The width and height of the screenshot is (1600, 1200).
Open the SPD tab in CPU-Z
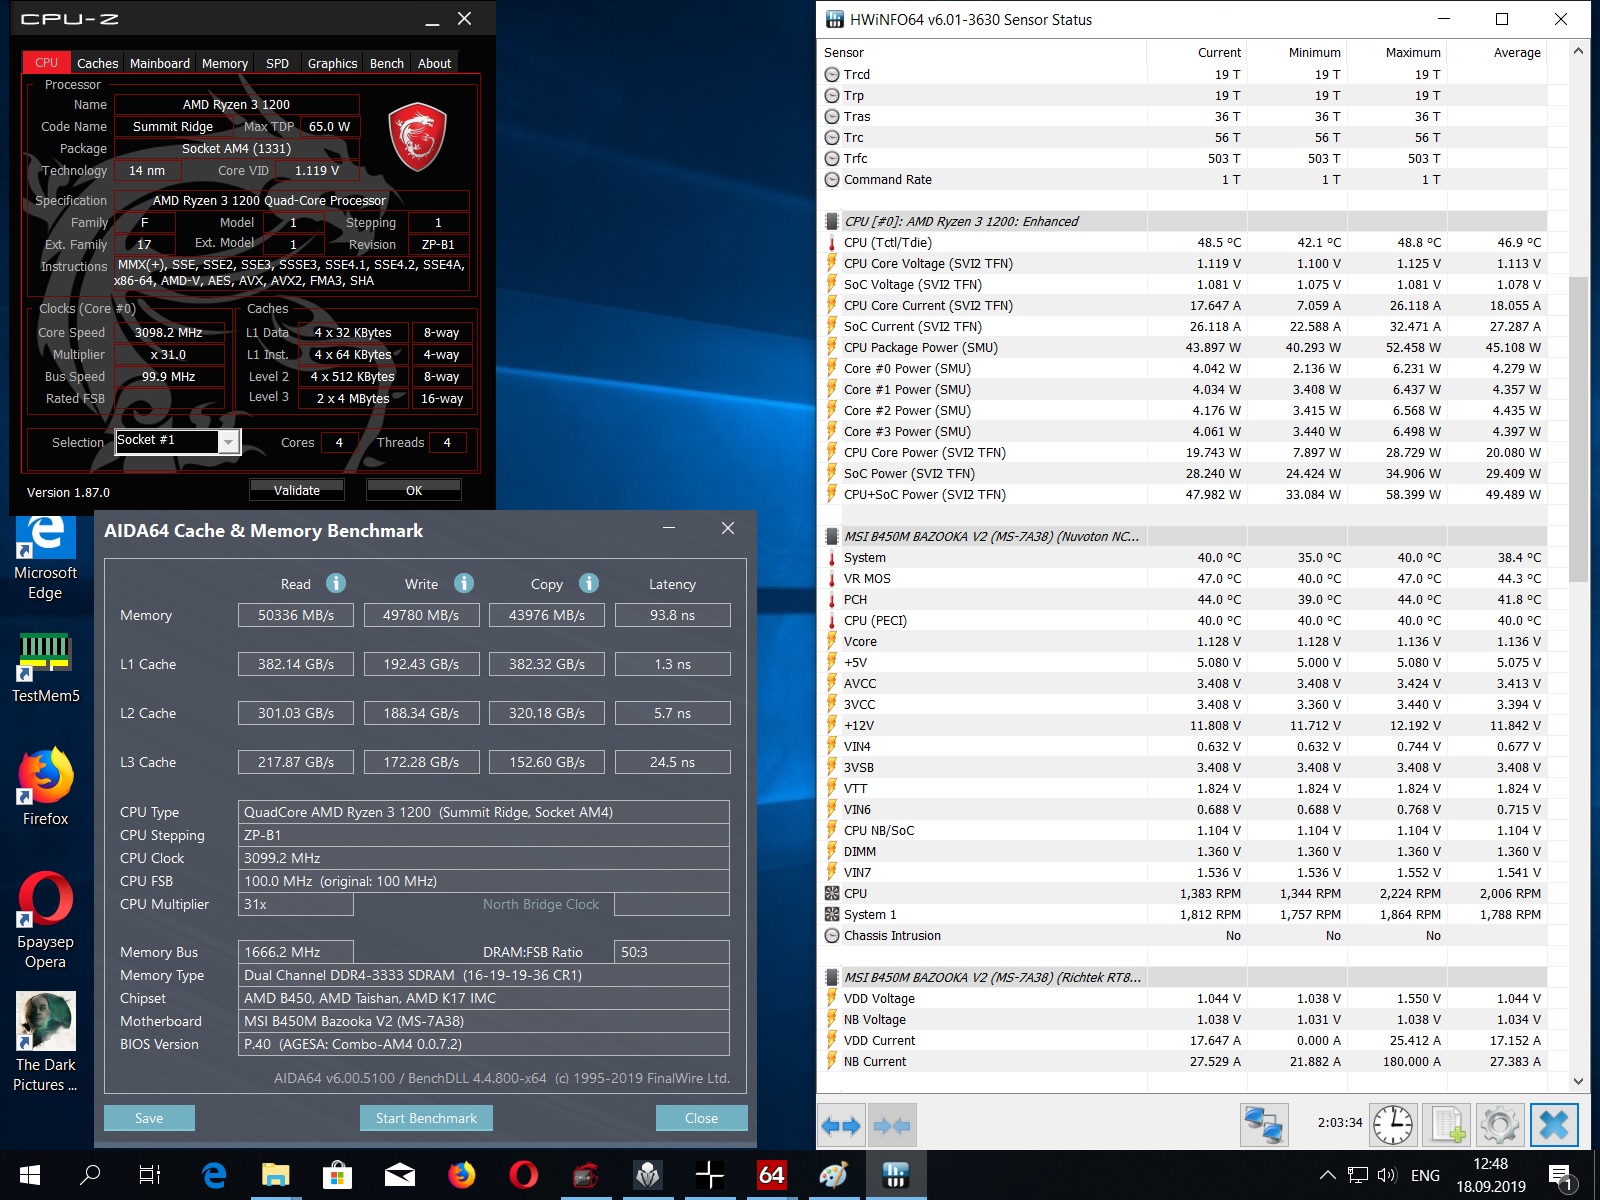[x=277, y=63]
